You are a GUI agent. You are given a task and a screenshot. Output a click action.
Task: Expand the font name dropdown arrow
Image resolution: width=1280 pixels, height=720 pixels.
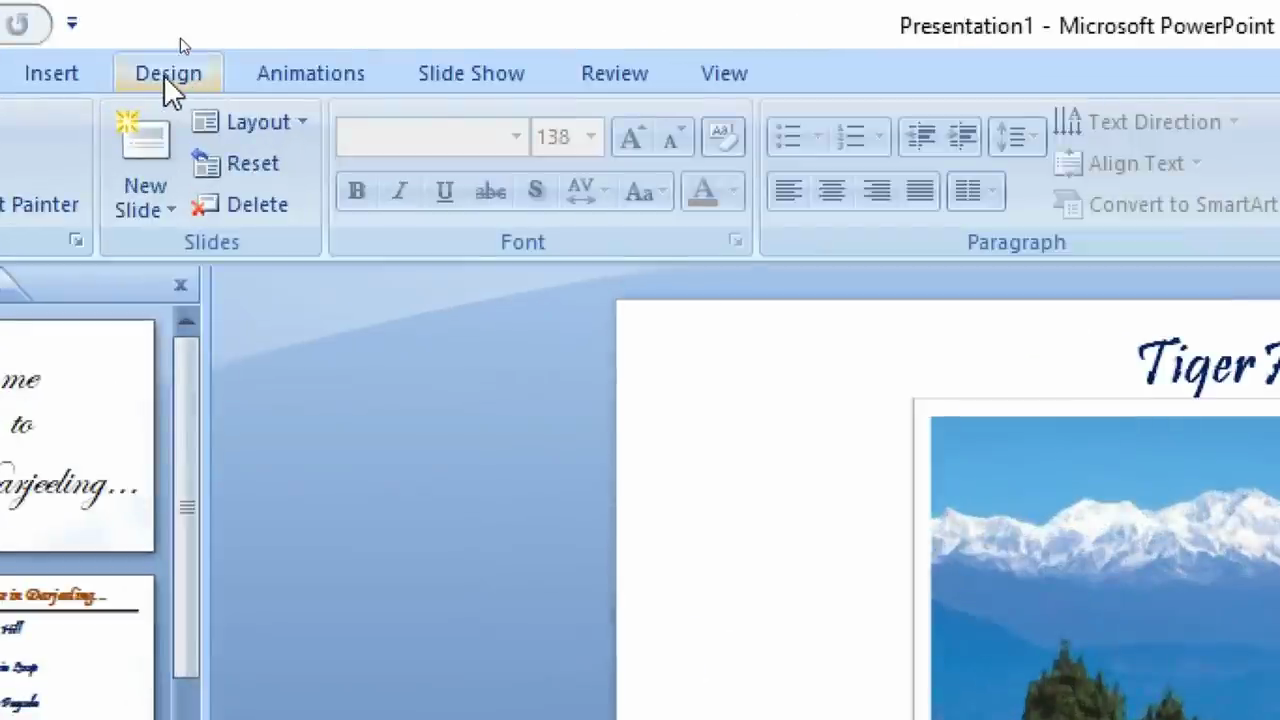click(516, 137)
